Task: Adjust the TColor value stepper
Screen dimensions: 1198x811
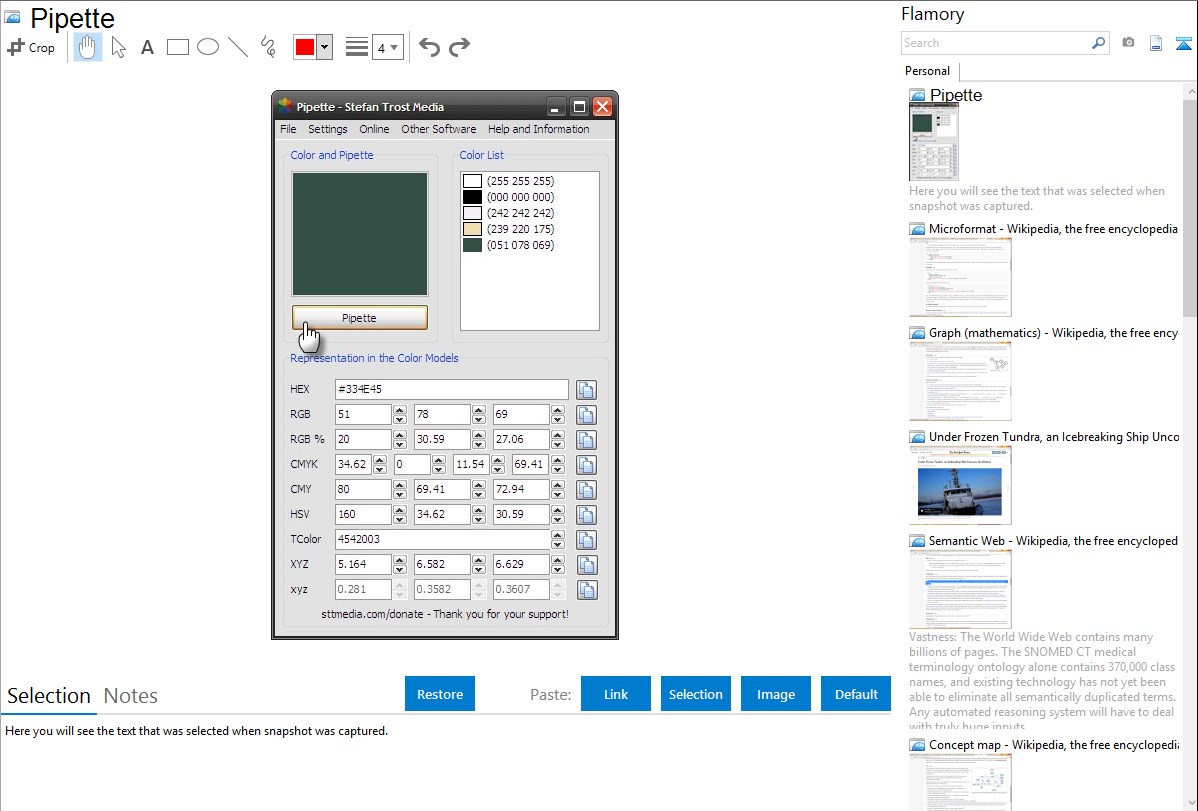Action: 558,540
